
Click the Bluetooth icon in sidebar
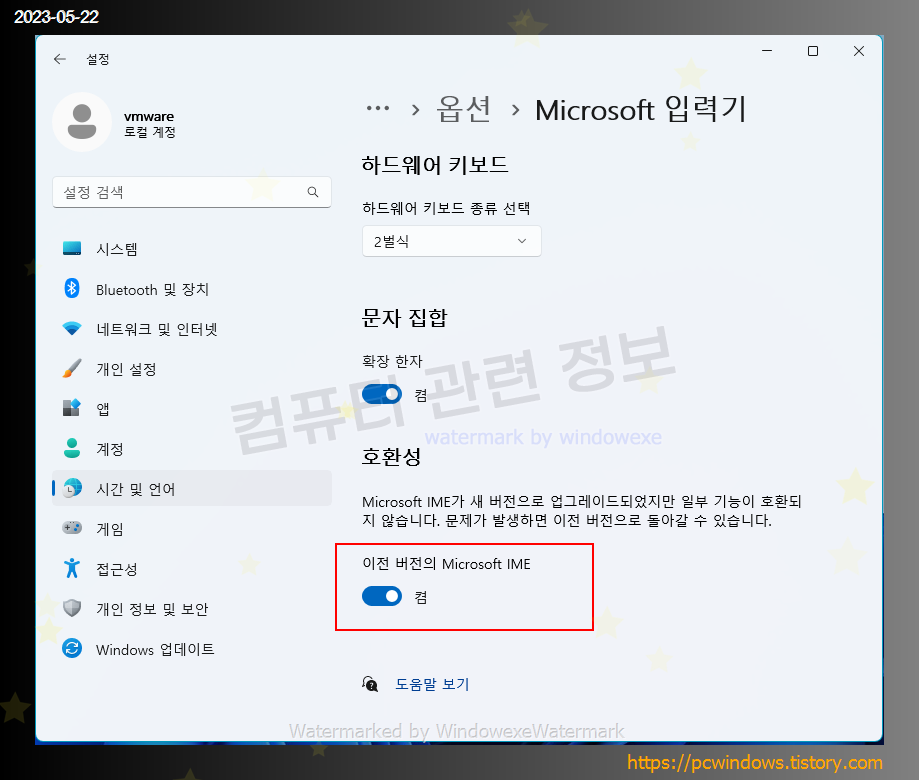click(72, 288)
